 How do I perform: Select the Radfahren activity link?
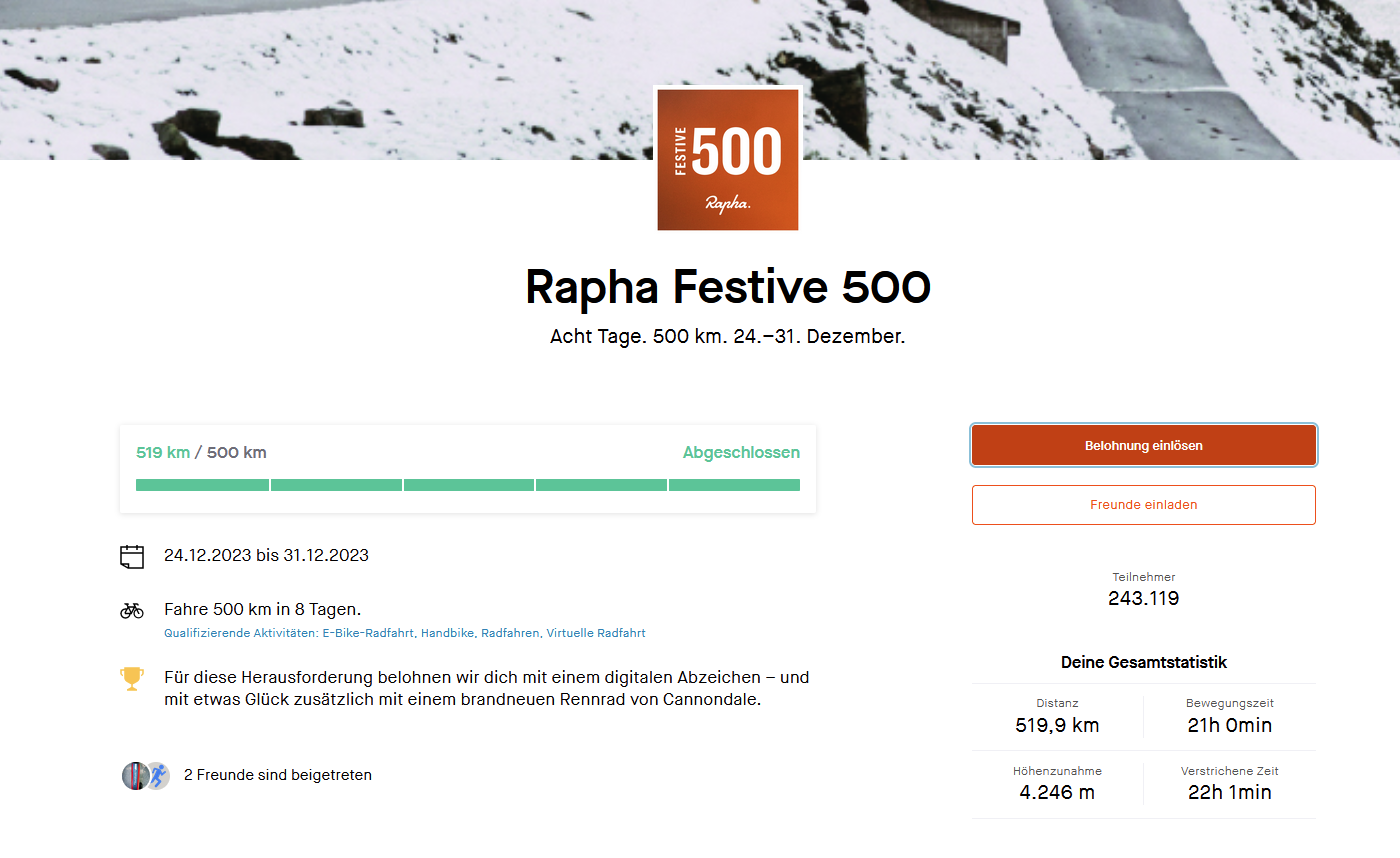coord(510,633)
